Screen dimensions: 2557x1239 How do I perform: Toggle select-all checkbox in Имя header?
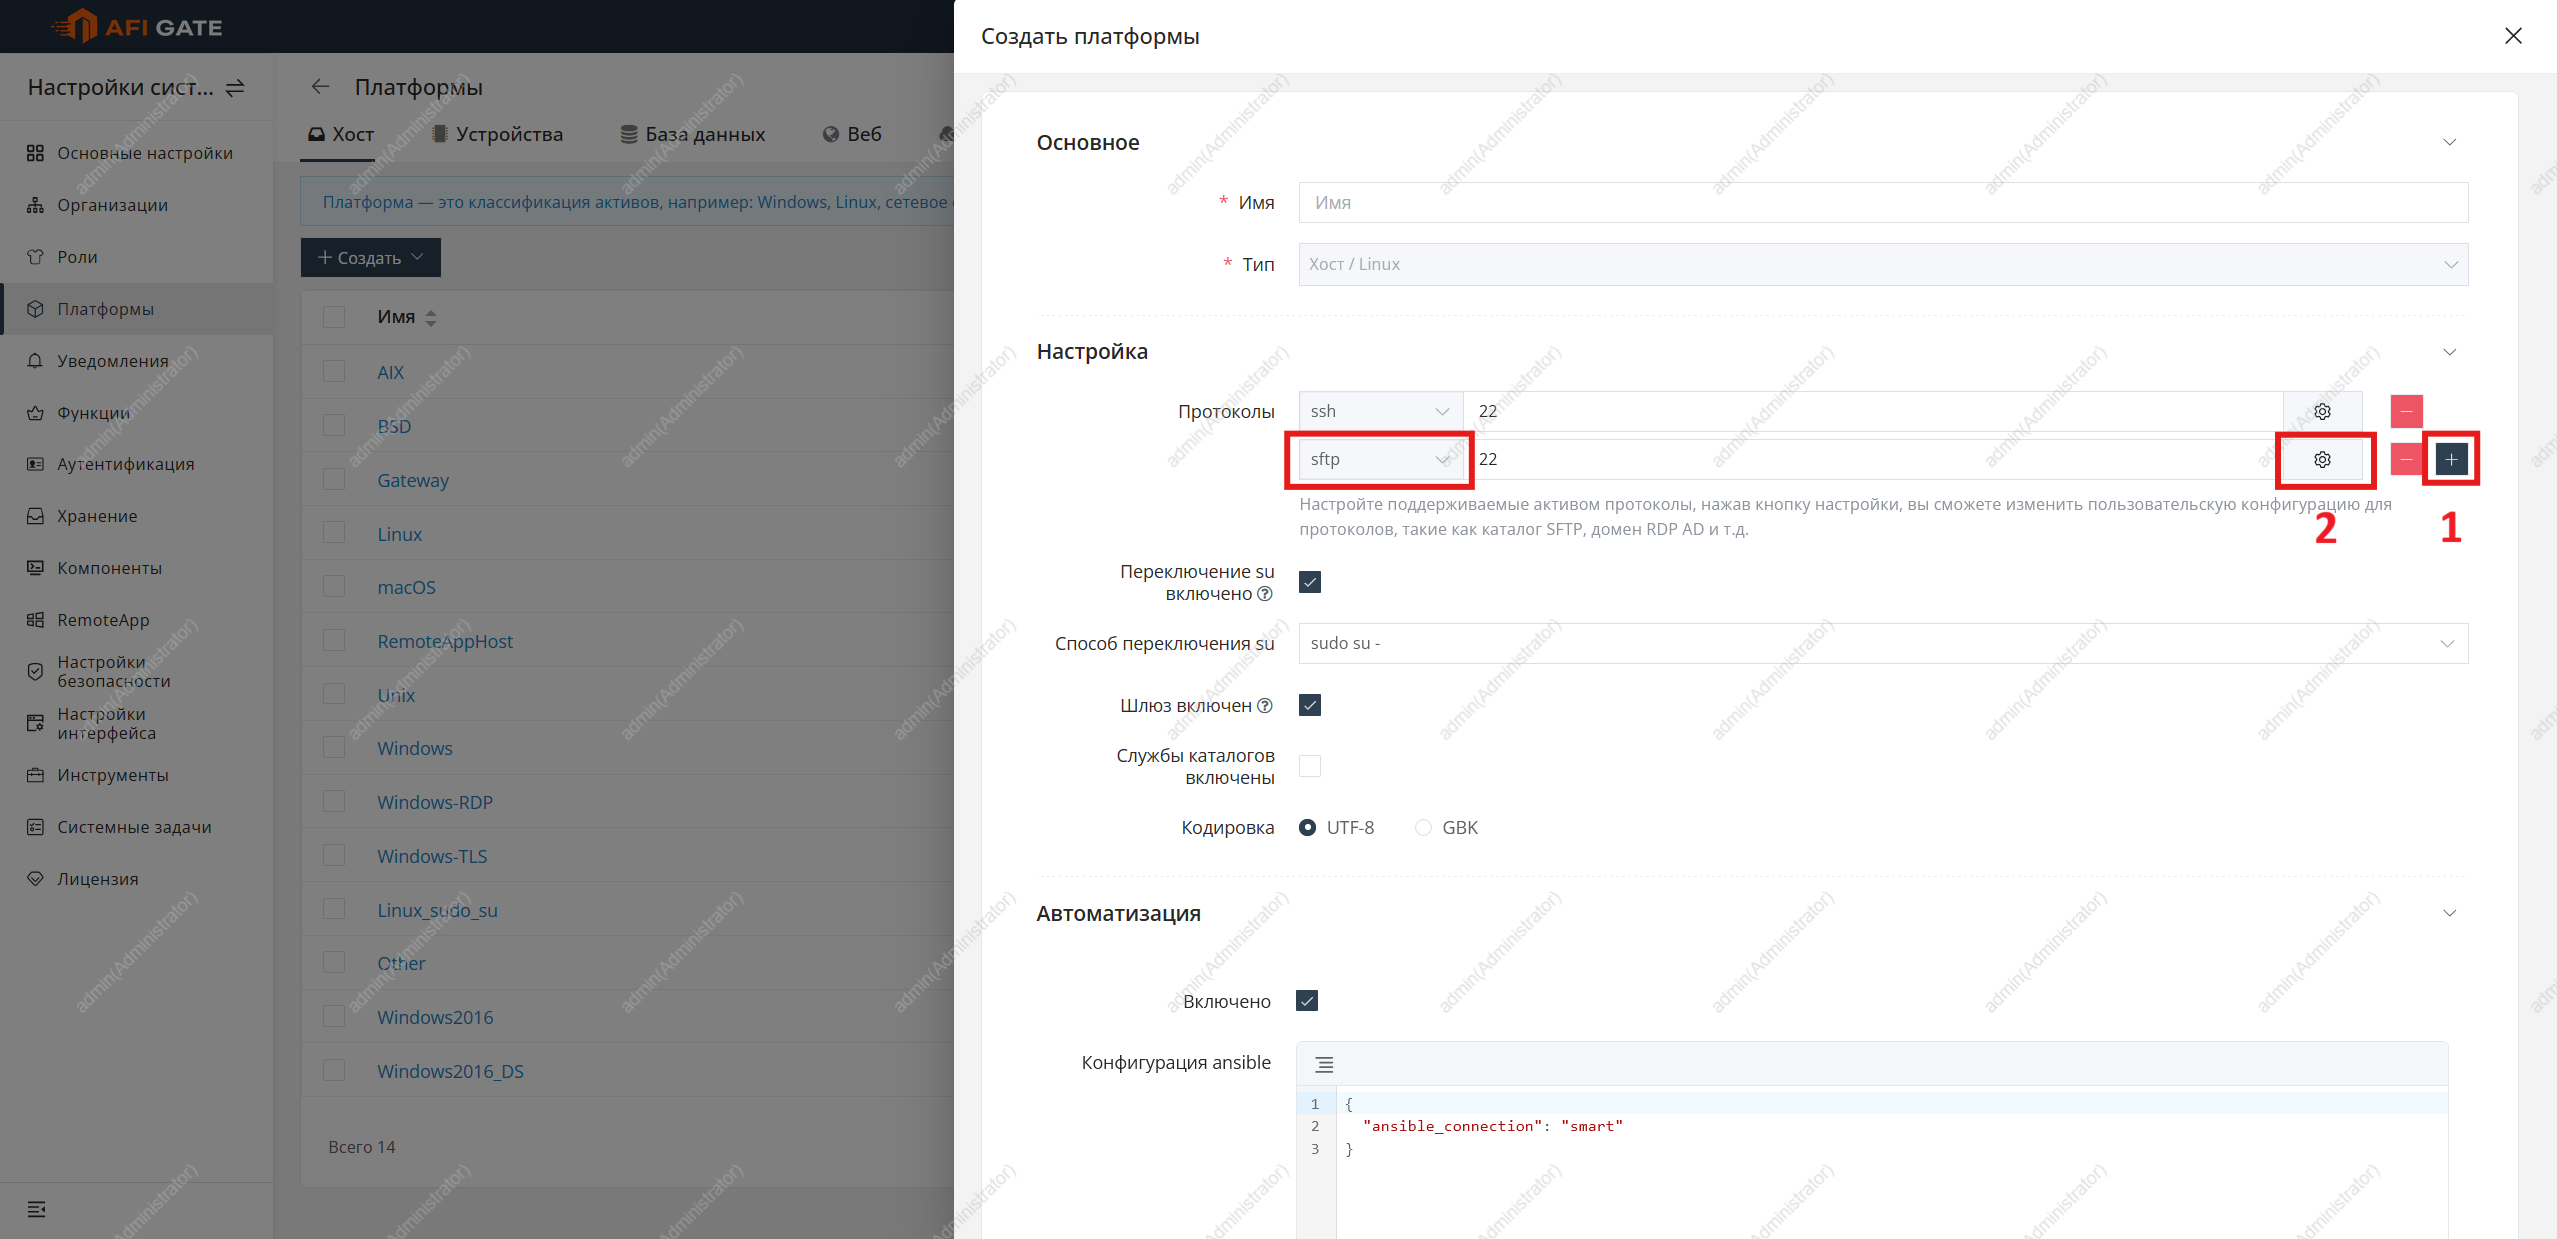[334, 317]
